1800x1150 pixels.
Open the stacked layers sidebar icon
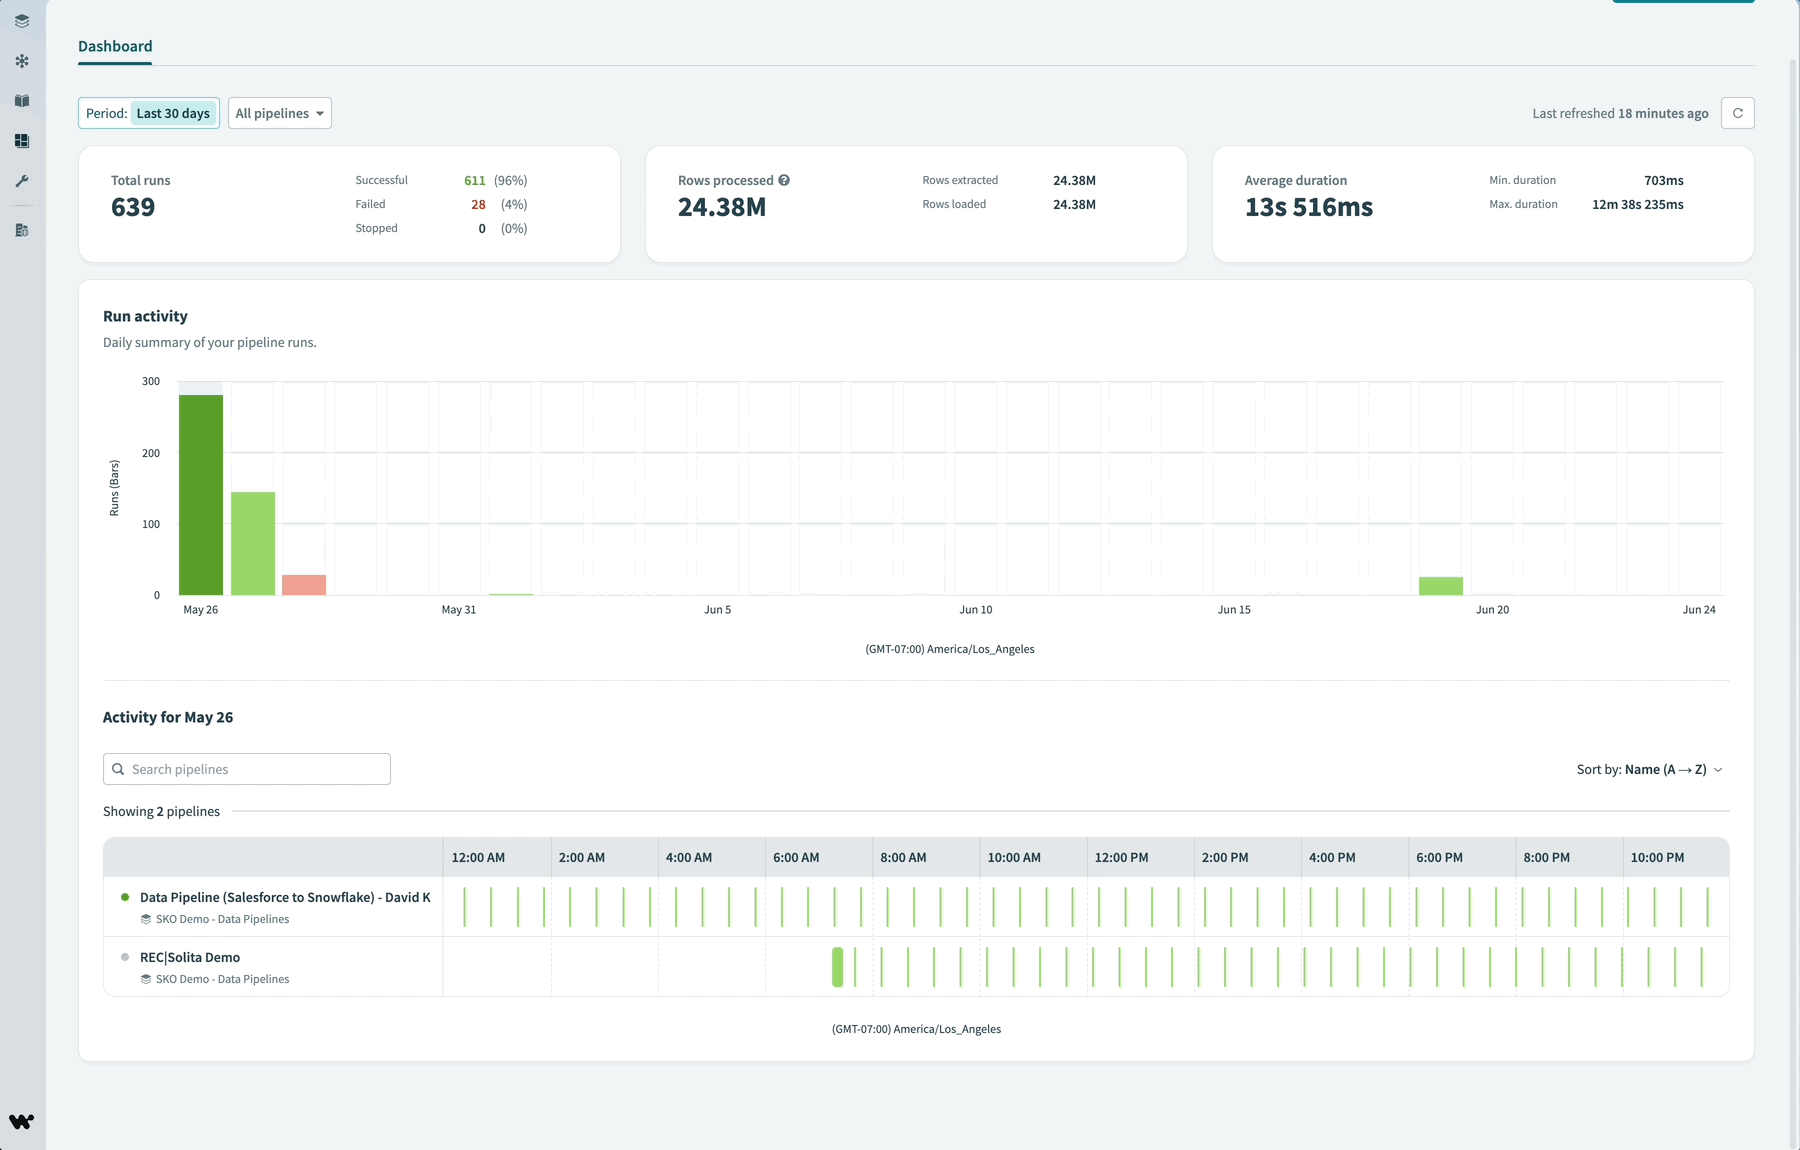tap(22, 21)
